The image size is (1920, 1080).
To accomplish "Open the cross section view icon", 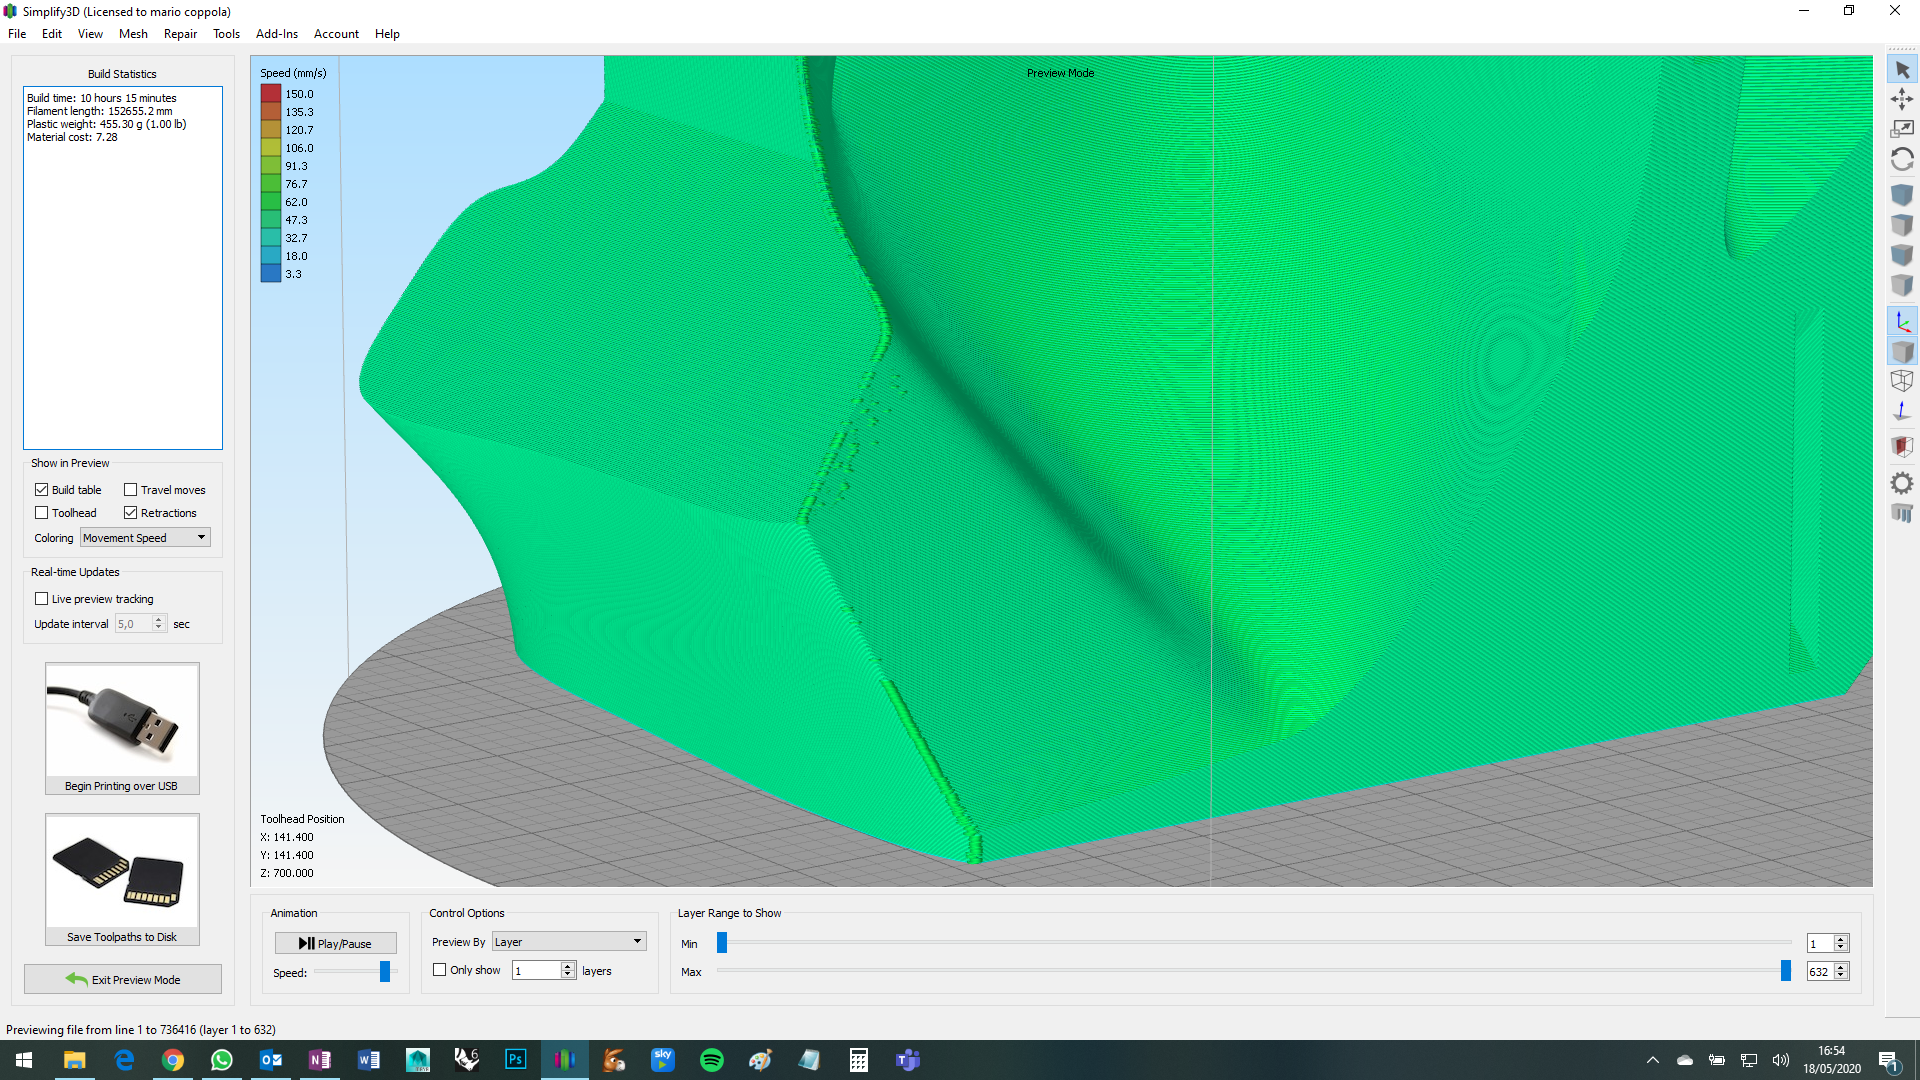I will point(1902,446).
